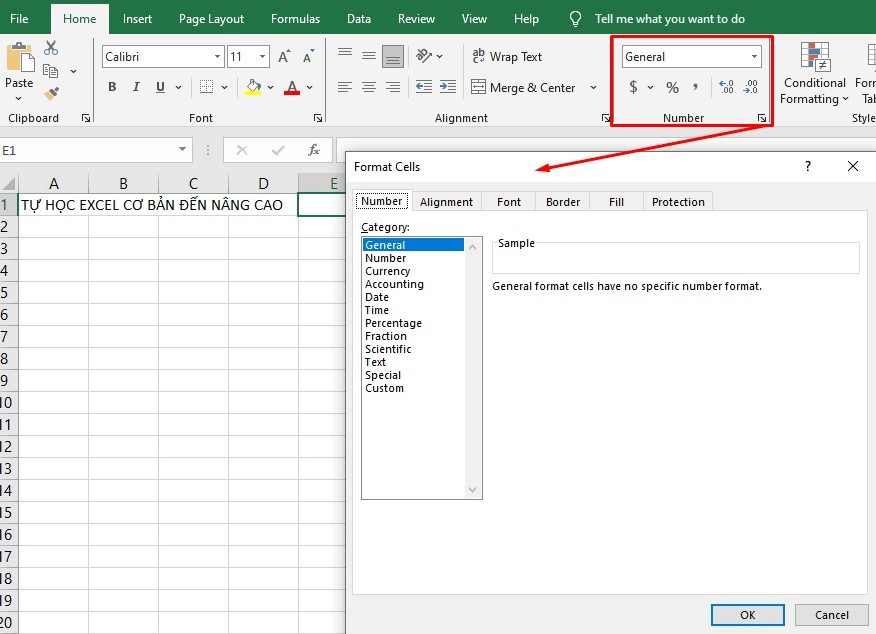This screenshot has width=876, height=634.
Task: Expand the font size dropdown
Action: (263, 57)
